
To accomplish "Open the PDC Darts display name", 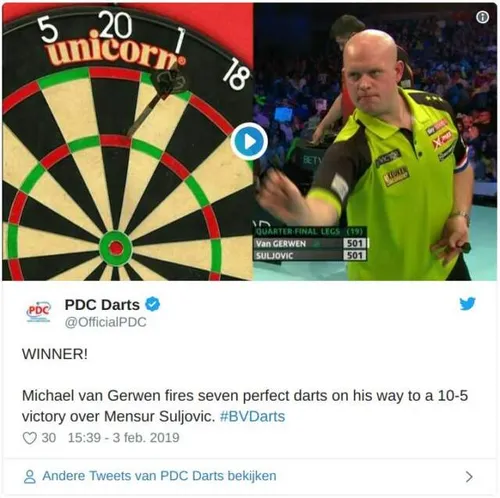I will pyautogui.click(x=102, y=304).
